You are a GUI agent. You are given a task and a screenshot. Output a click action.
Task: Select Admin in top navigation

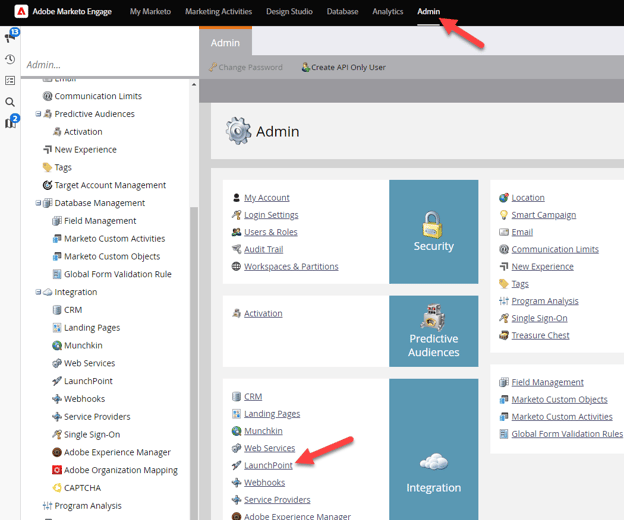(428, 12)
